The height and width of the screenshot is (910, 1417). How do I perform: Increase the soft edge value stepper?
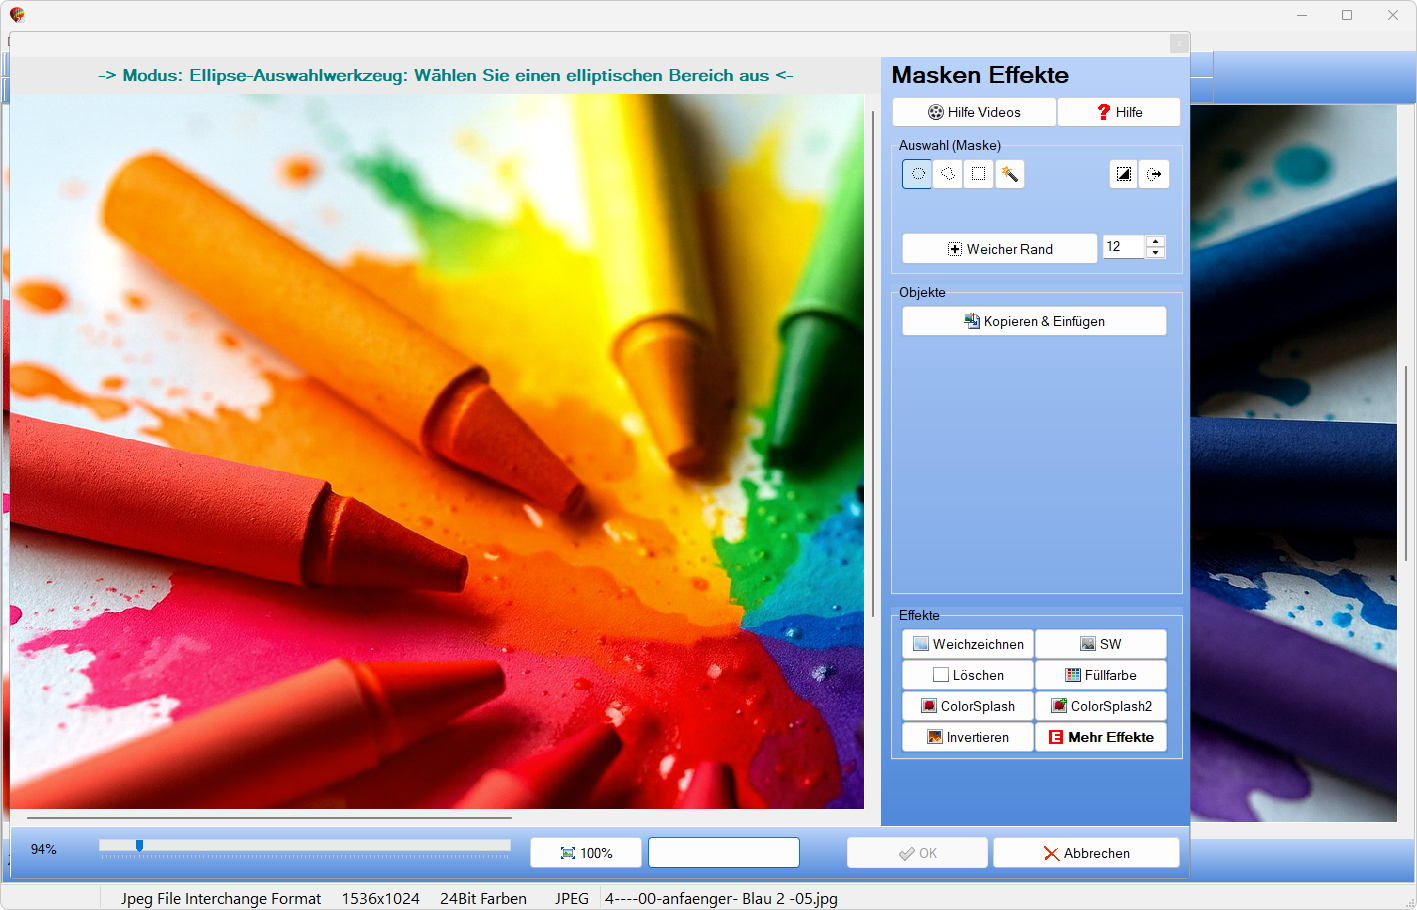1156,241
